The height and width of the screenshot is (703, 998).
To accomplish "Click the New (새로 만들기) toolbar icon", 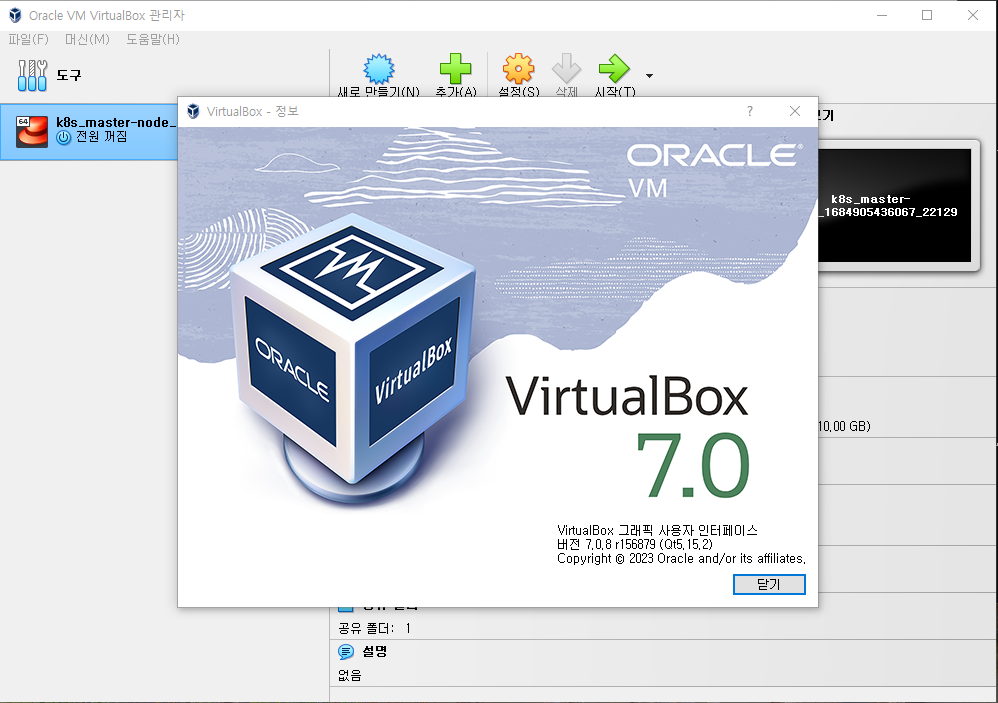I will click(x=379, y=69).
